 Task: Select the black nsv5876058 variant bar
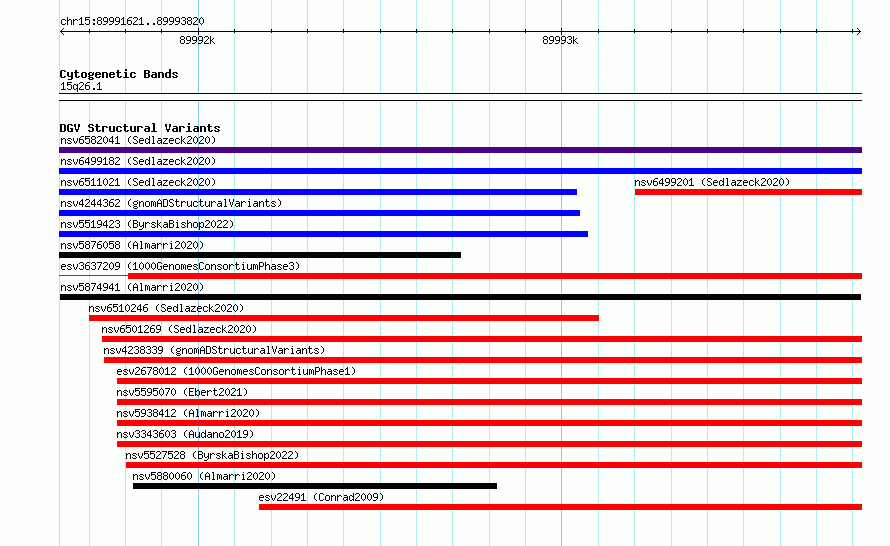tap(260, 255)
